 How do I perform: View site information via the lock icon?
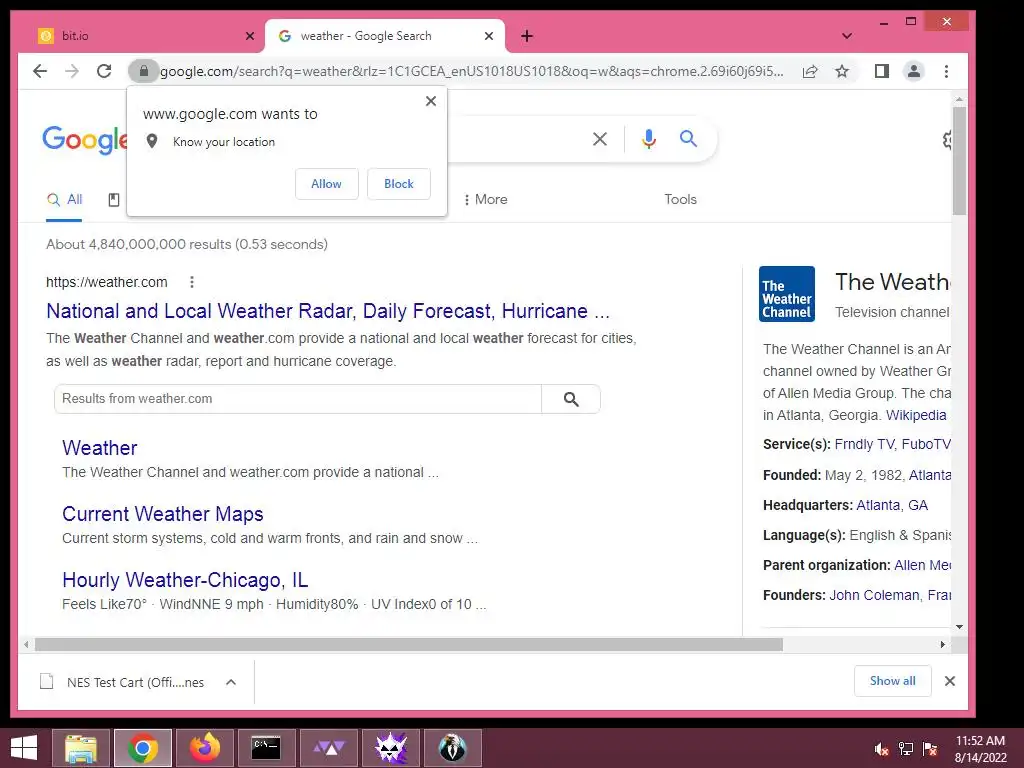144,71
